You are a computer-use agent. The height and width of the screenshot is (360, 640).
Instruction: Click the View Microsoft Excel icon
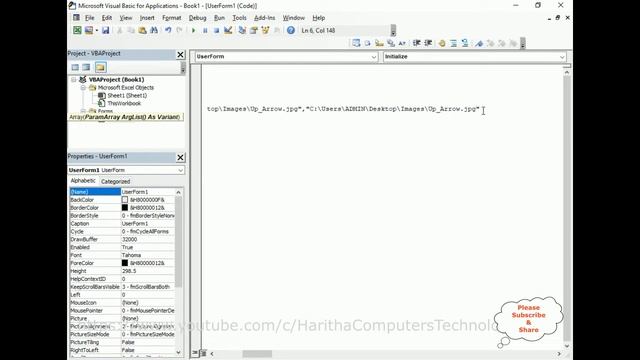click(77, 30)
